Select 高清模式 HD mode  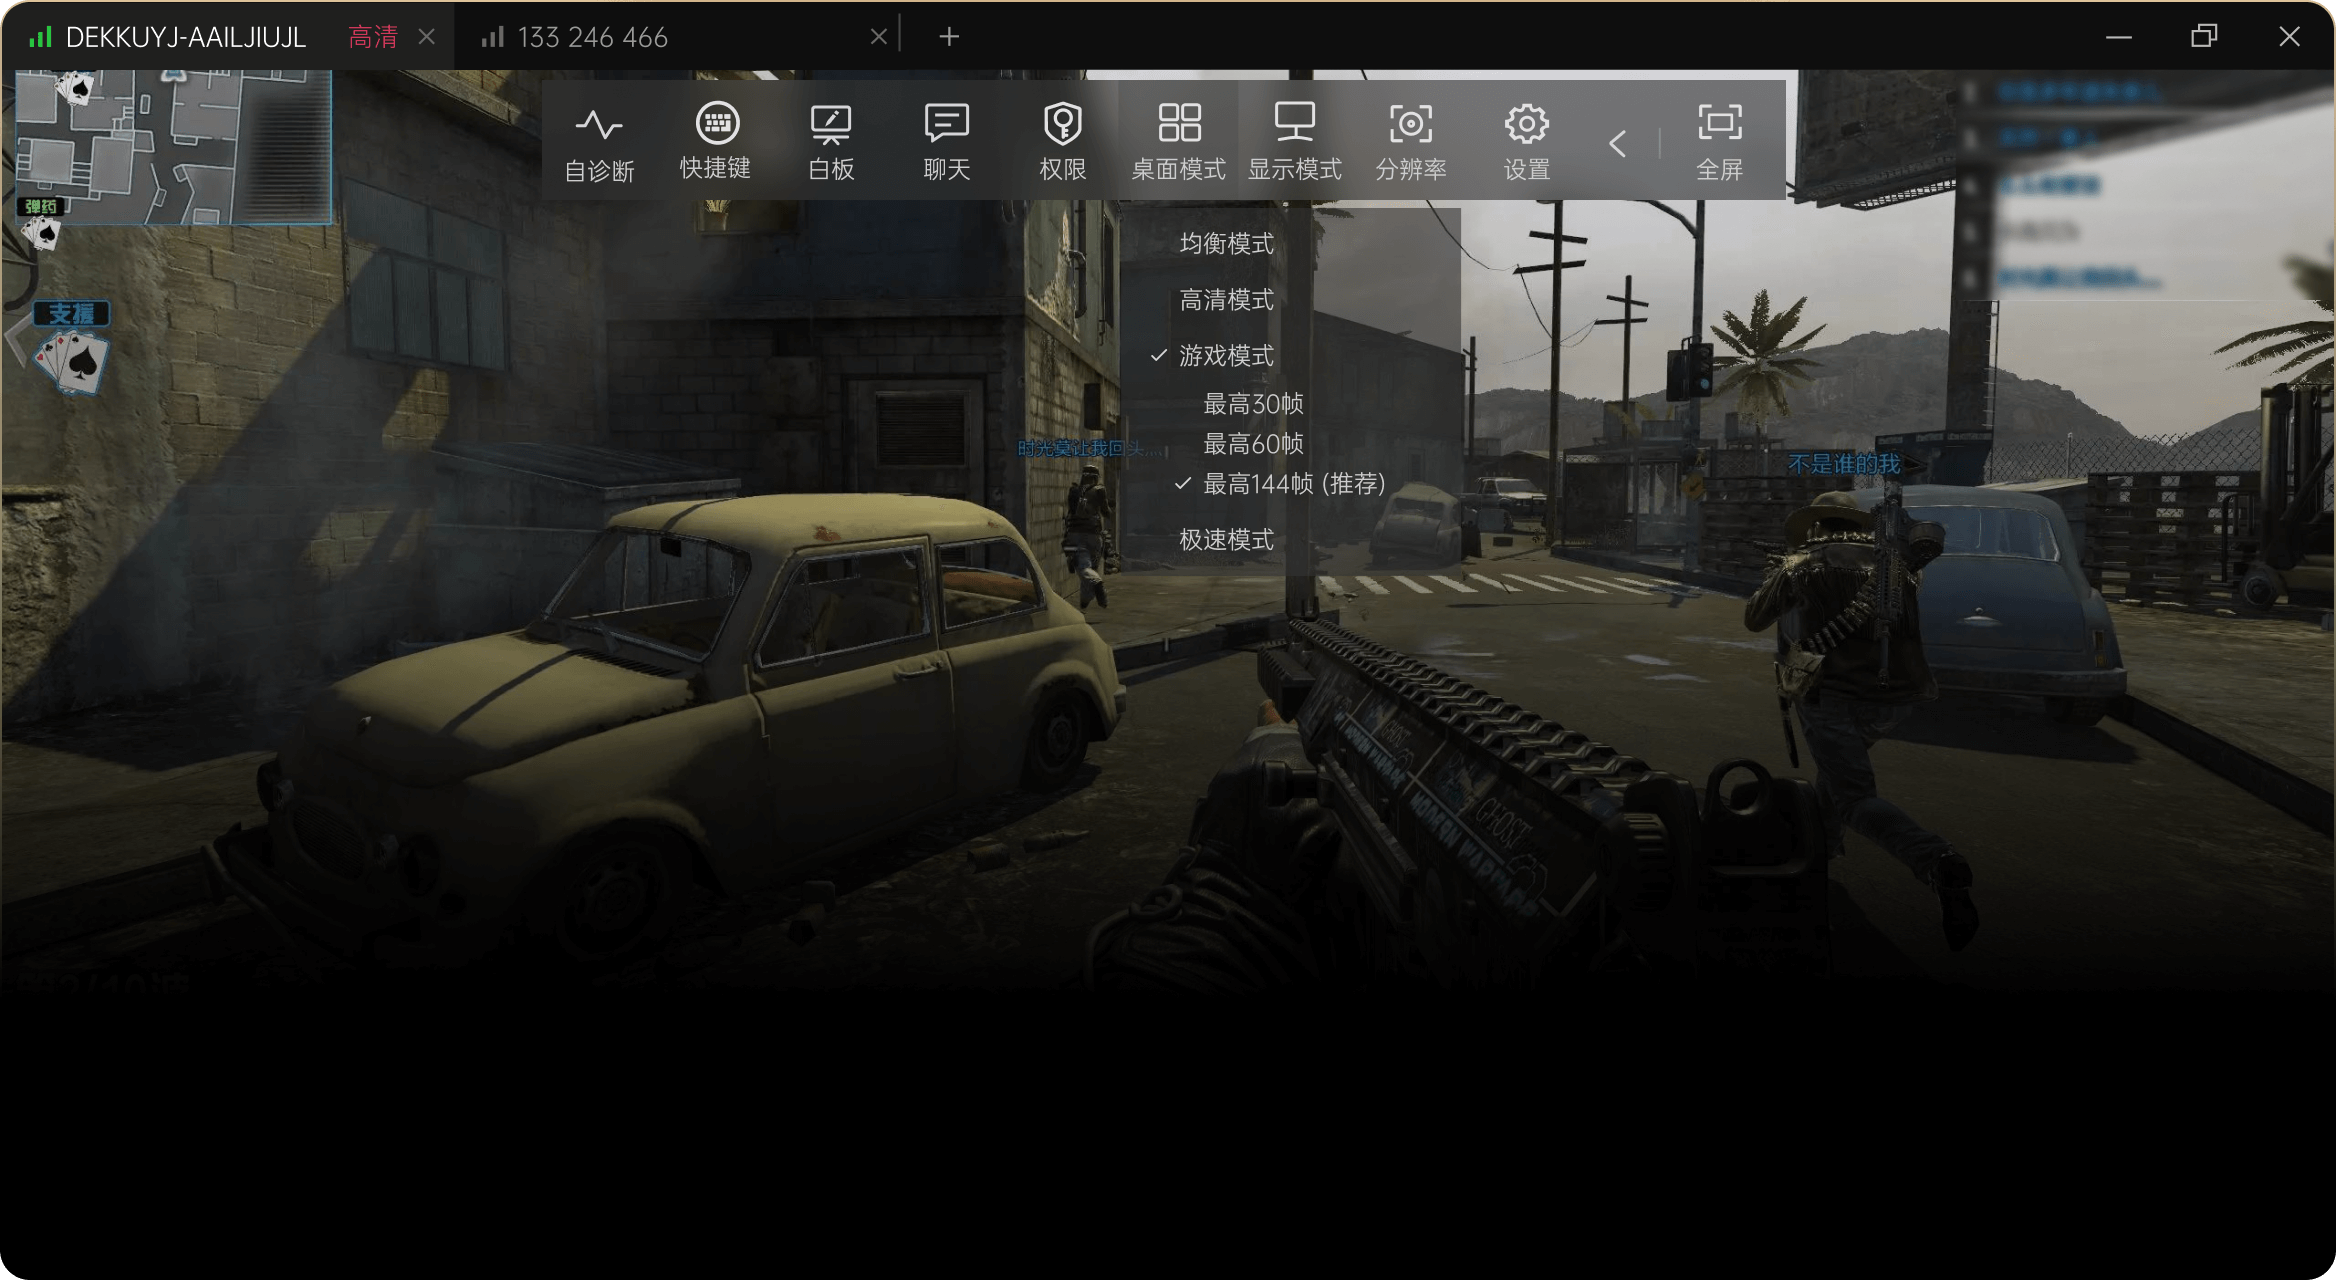(1226, 299)
